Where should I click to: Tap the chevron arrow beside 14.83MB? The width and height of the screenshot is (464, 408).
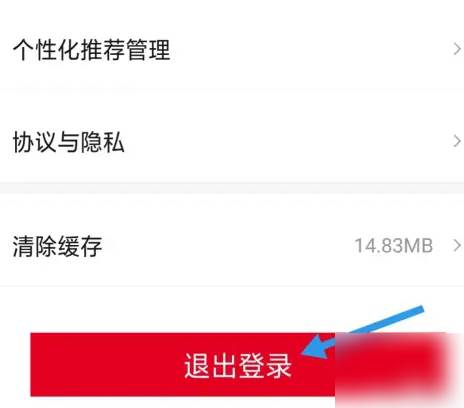coord(457,246)
